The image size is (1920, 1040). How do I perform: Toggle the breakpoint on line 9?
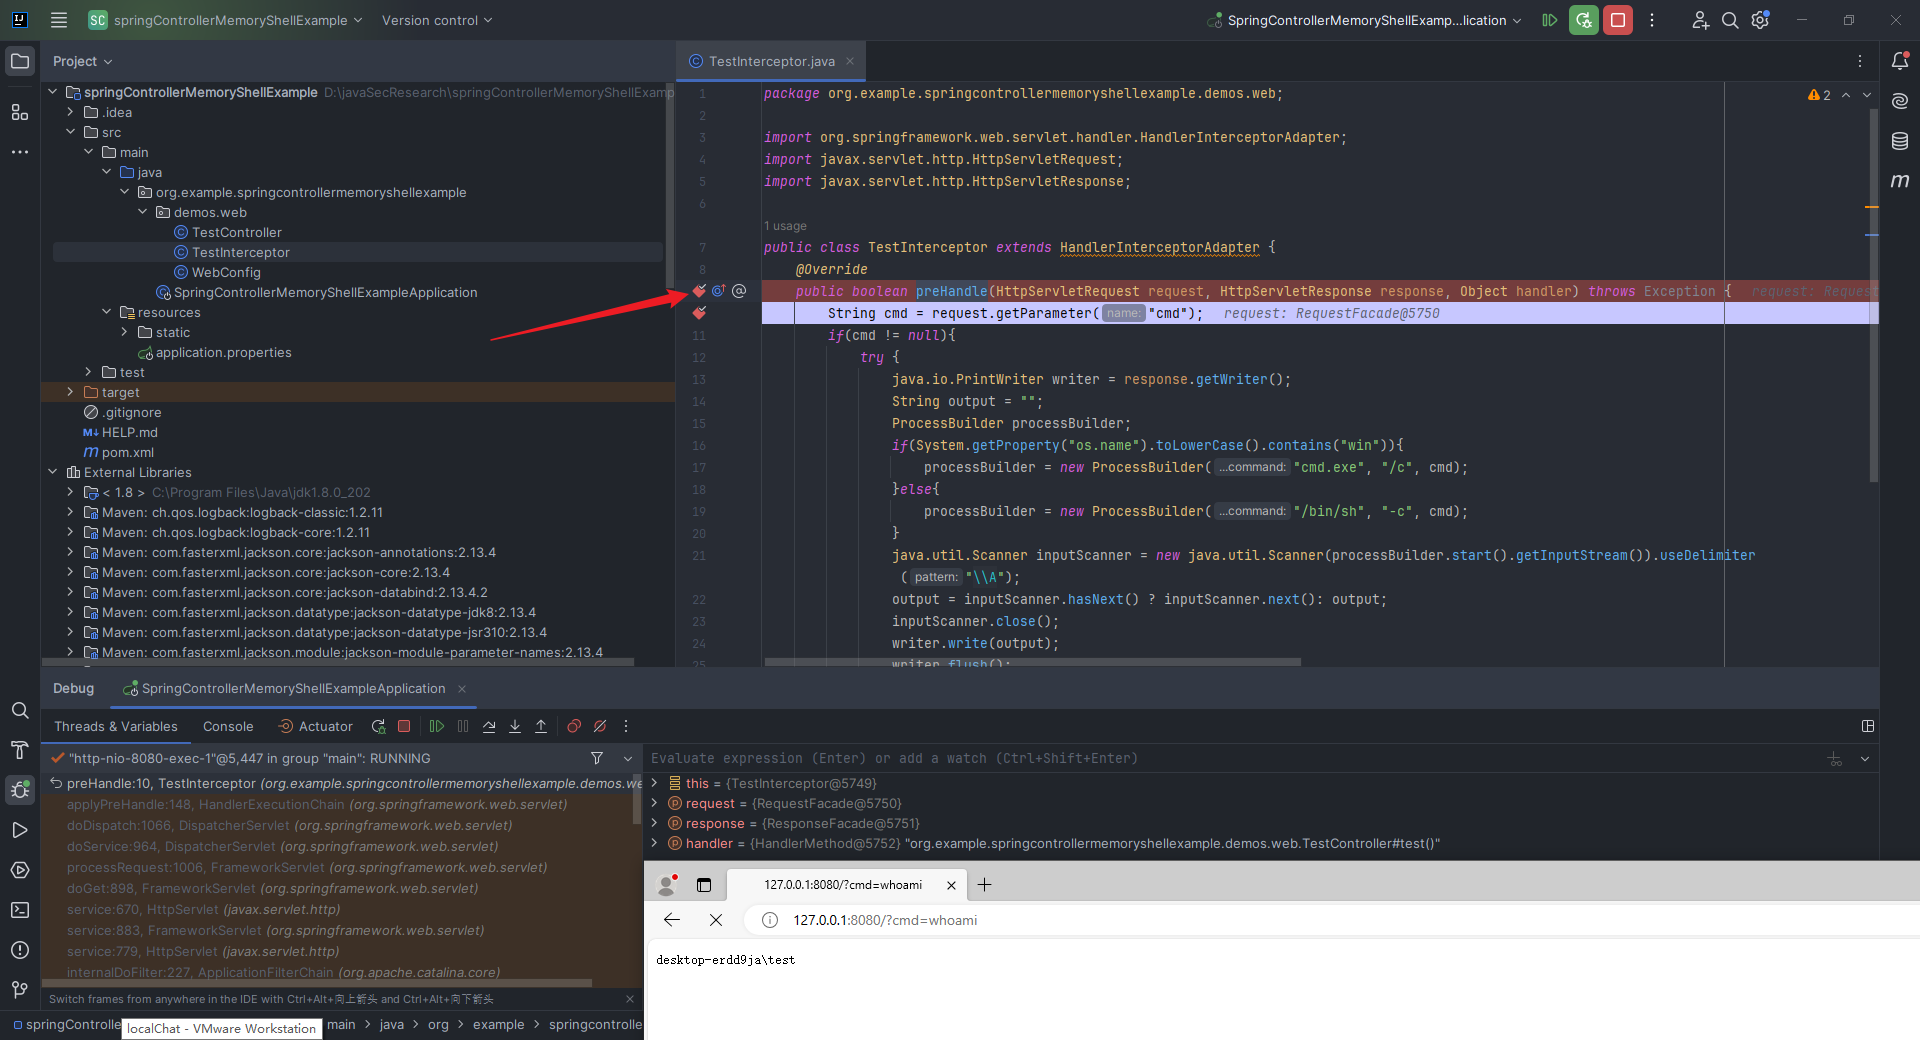699,291
